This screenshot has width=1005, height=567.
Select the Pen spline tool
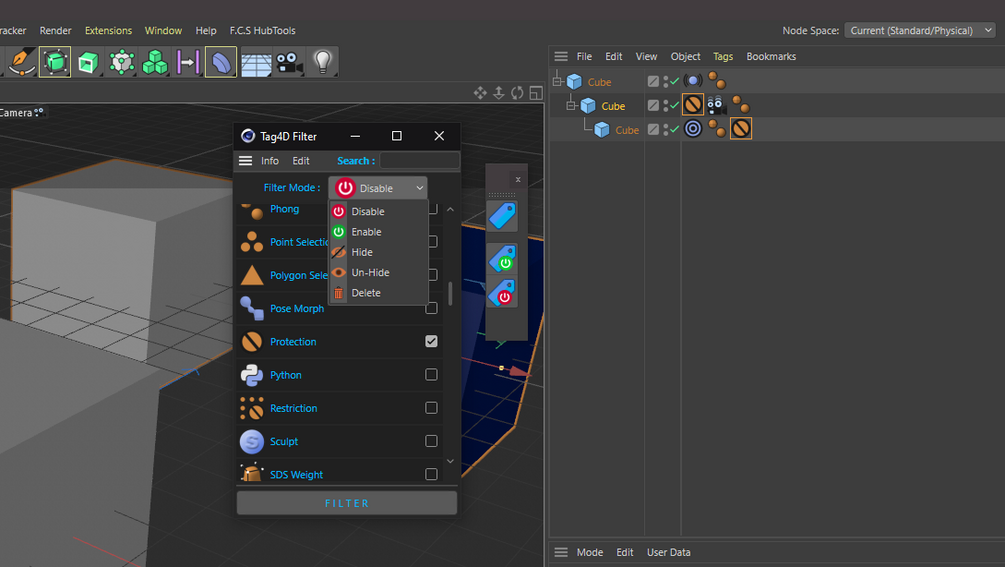pos(21,62)
